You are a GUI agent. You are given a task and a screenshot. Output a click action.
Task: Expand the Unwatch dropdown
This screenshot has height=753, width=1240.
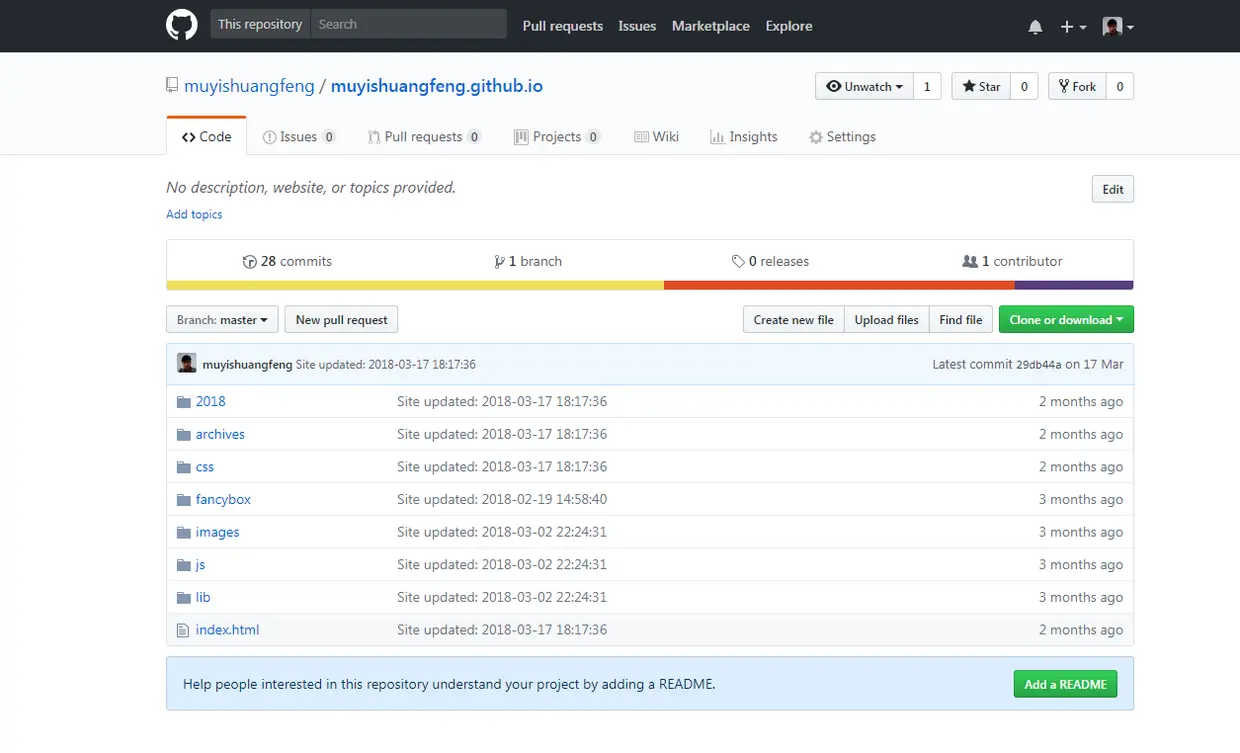864,87
